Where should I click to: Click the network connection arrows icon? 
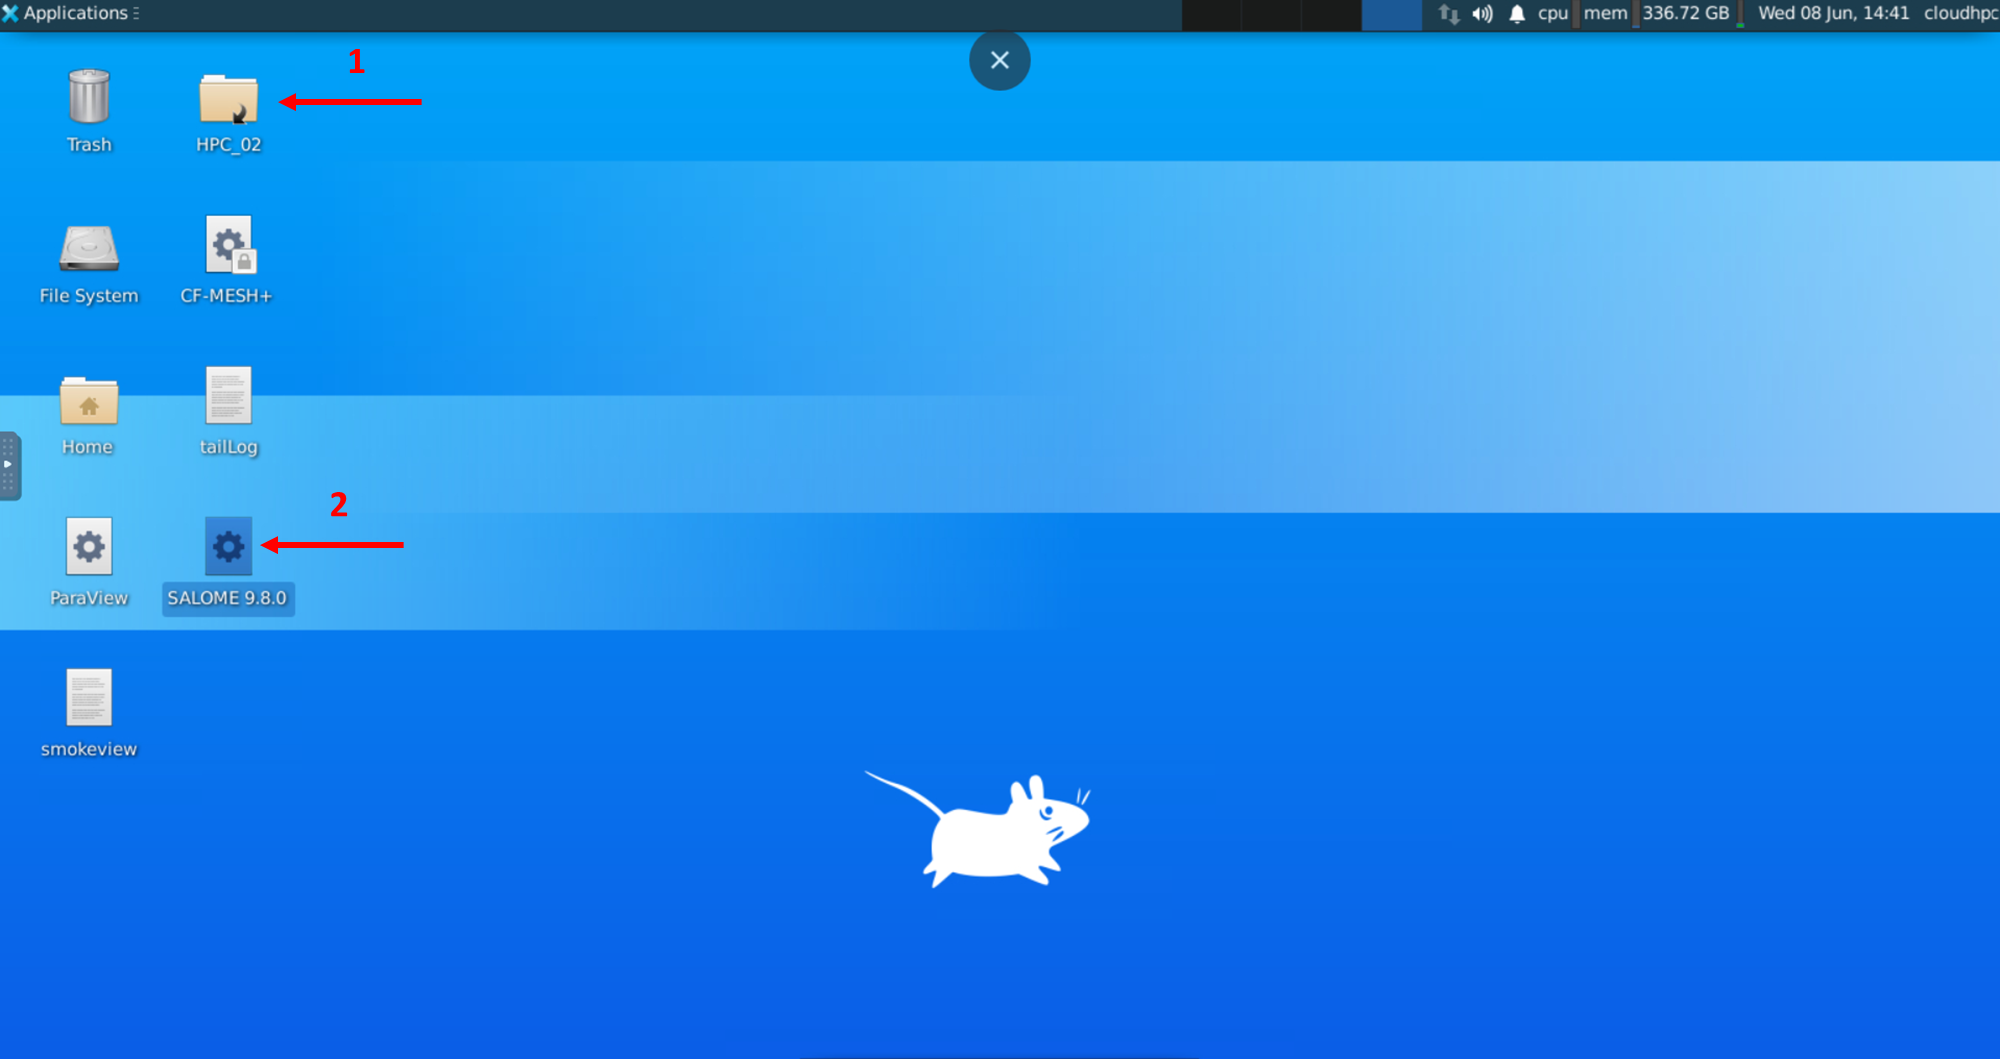(1448, 14)
